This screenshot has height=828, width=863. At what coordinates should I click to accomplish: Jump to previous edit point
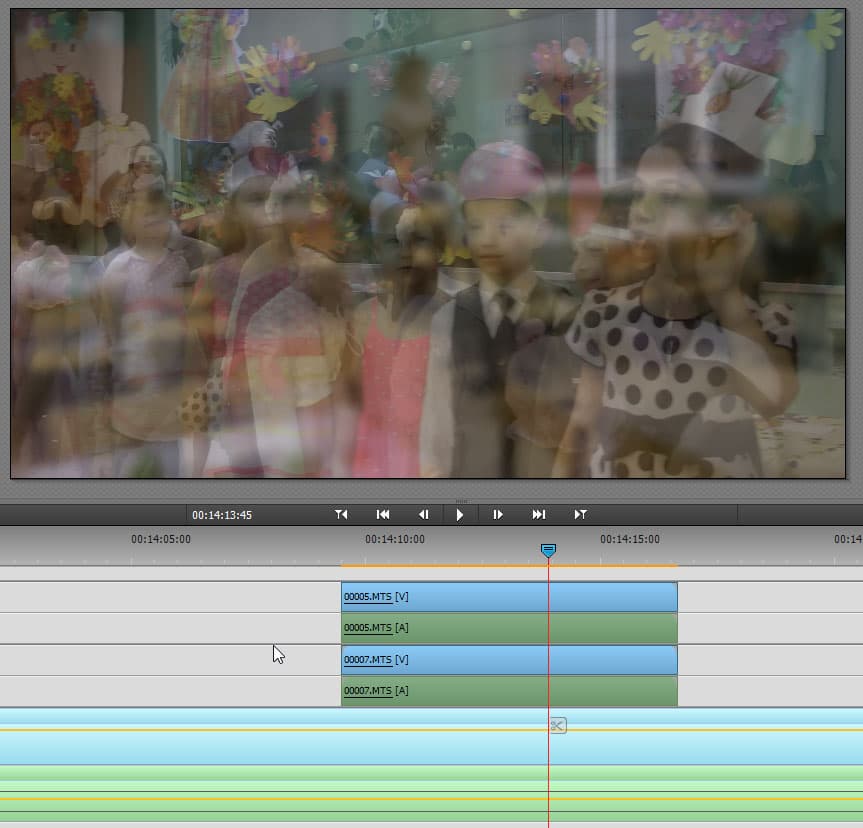383,515
